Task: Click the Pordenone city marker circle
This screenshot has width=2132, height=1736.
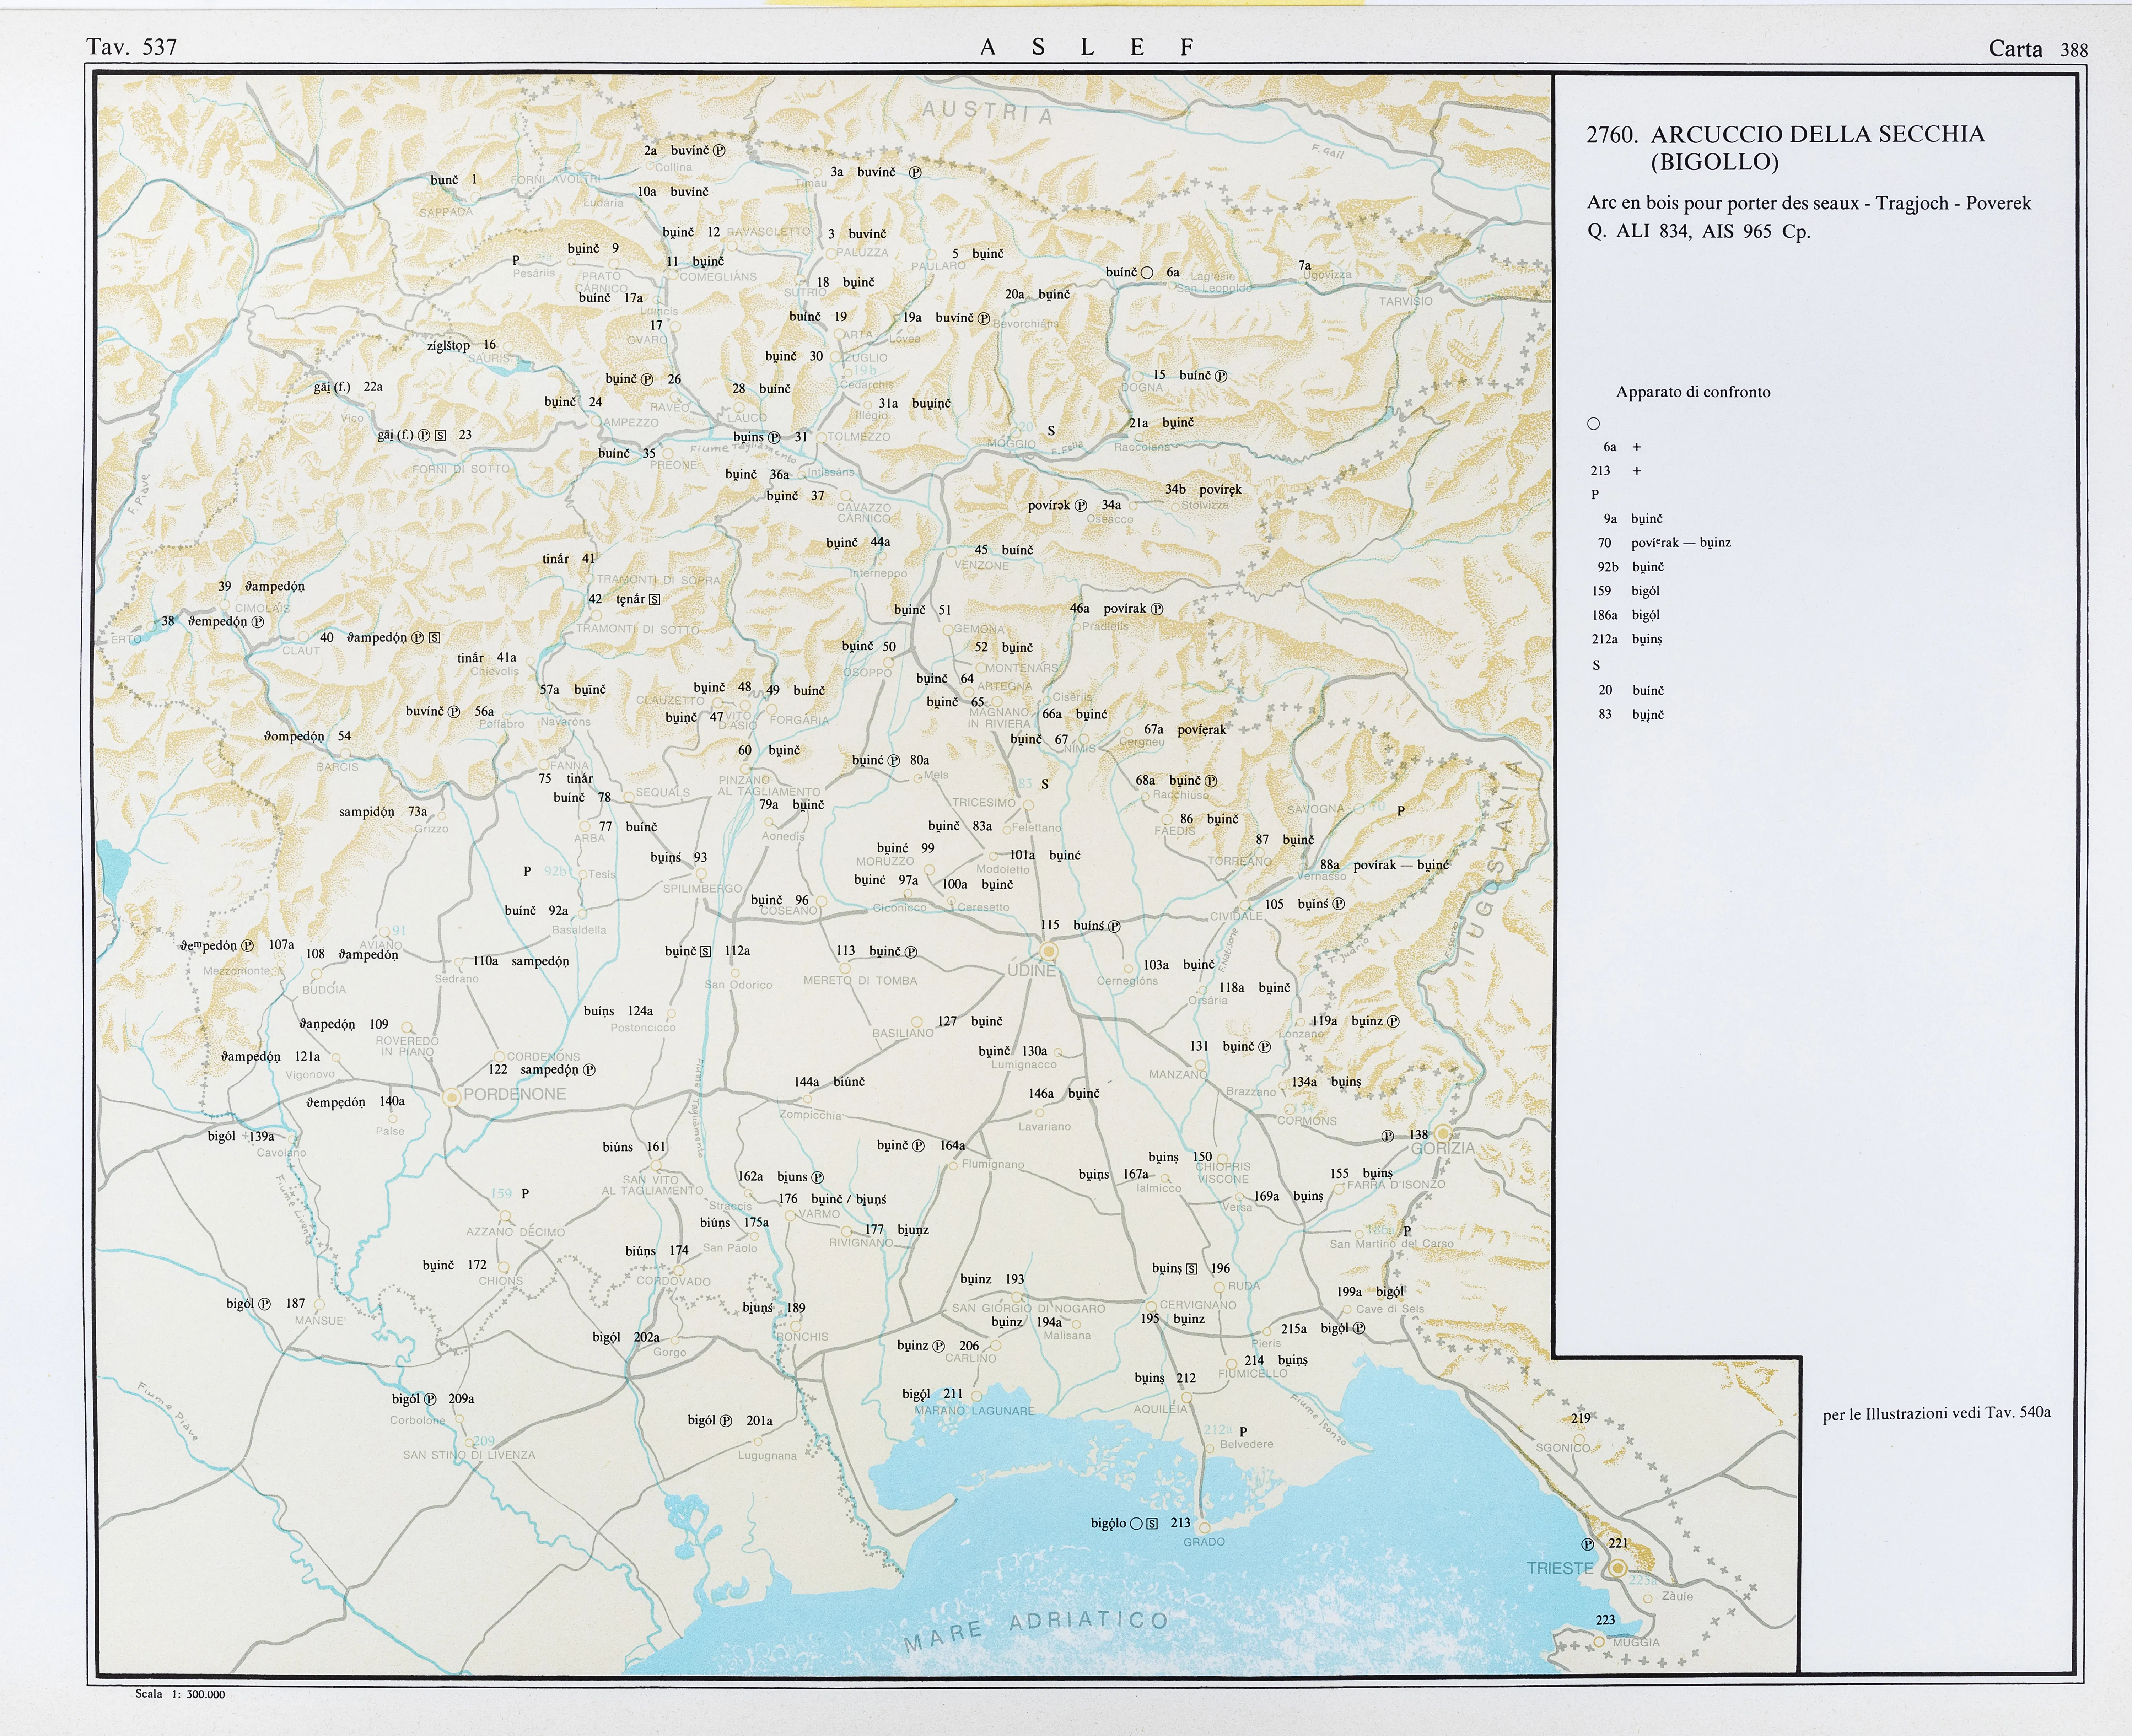Action: (452, 1097)
